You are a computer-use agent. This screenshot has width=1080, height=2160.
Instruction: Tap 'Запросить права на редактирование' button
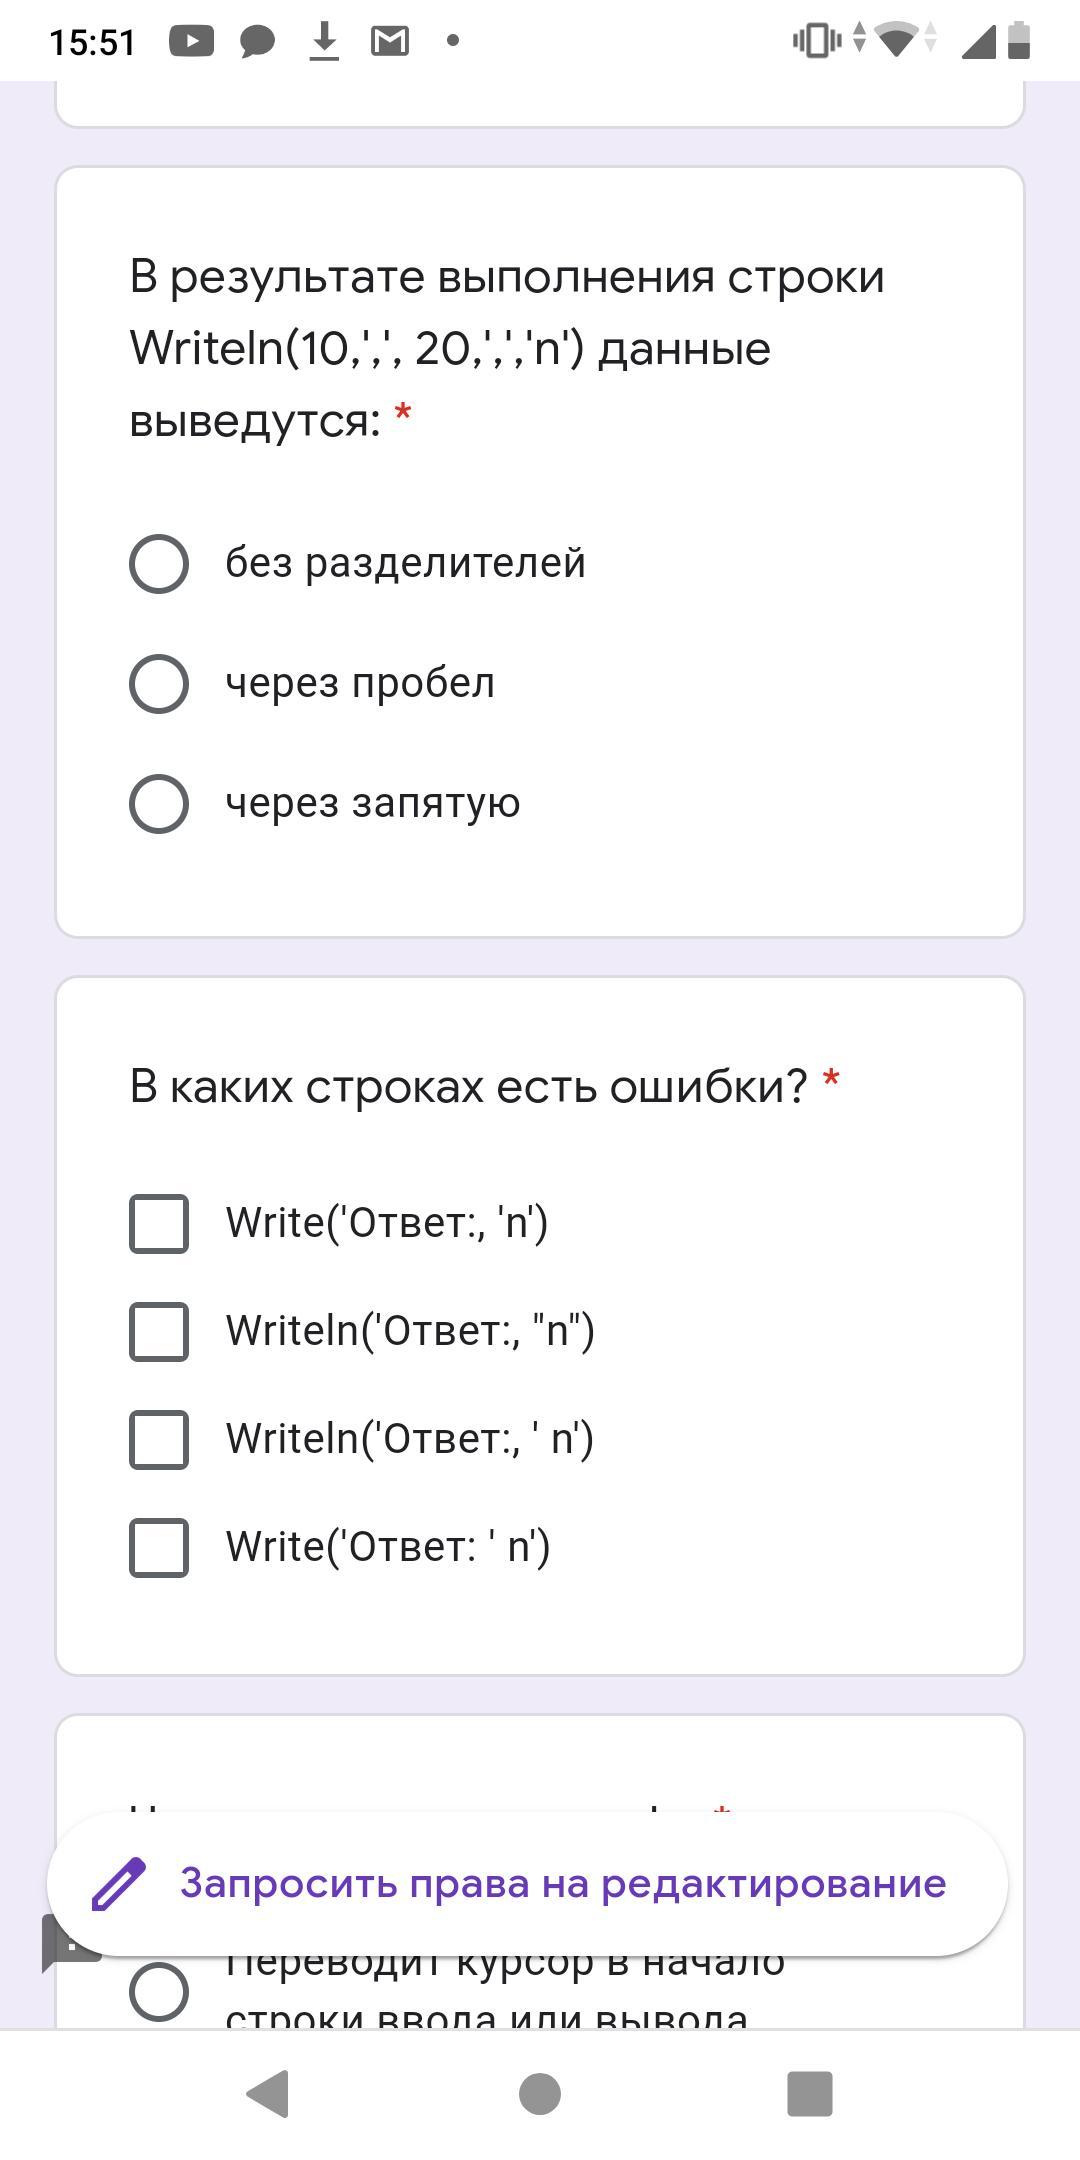[x=562, y=1884]
